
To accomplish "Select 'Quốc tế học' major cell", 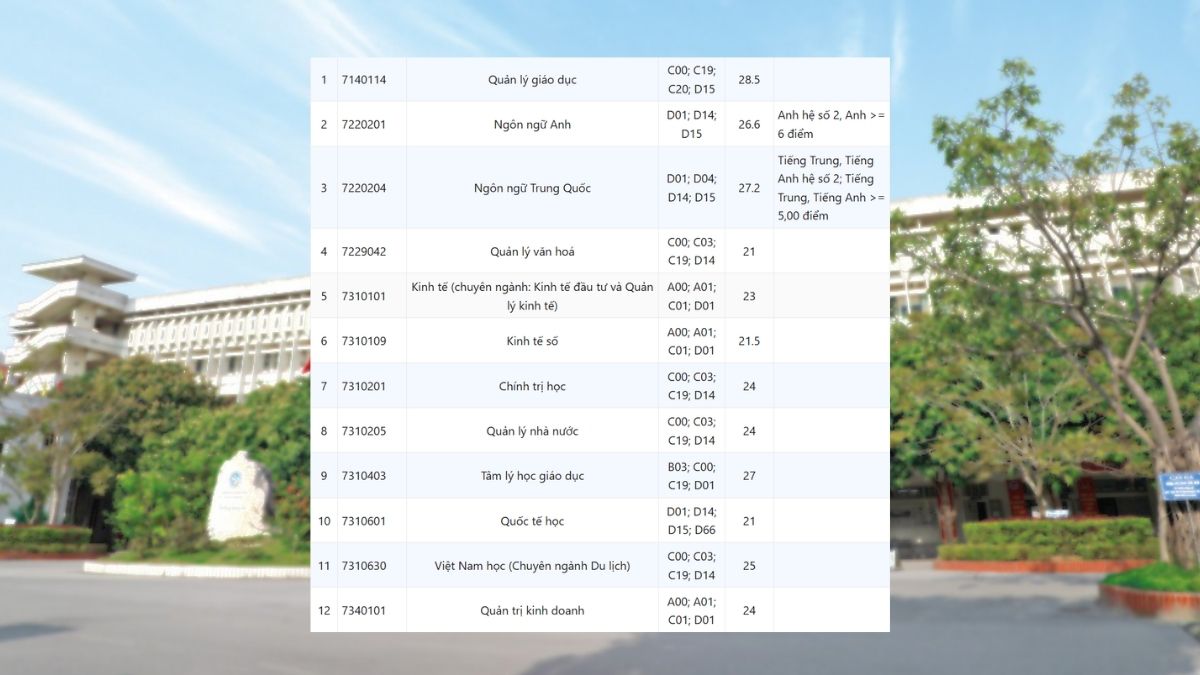I will 532,521.
